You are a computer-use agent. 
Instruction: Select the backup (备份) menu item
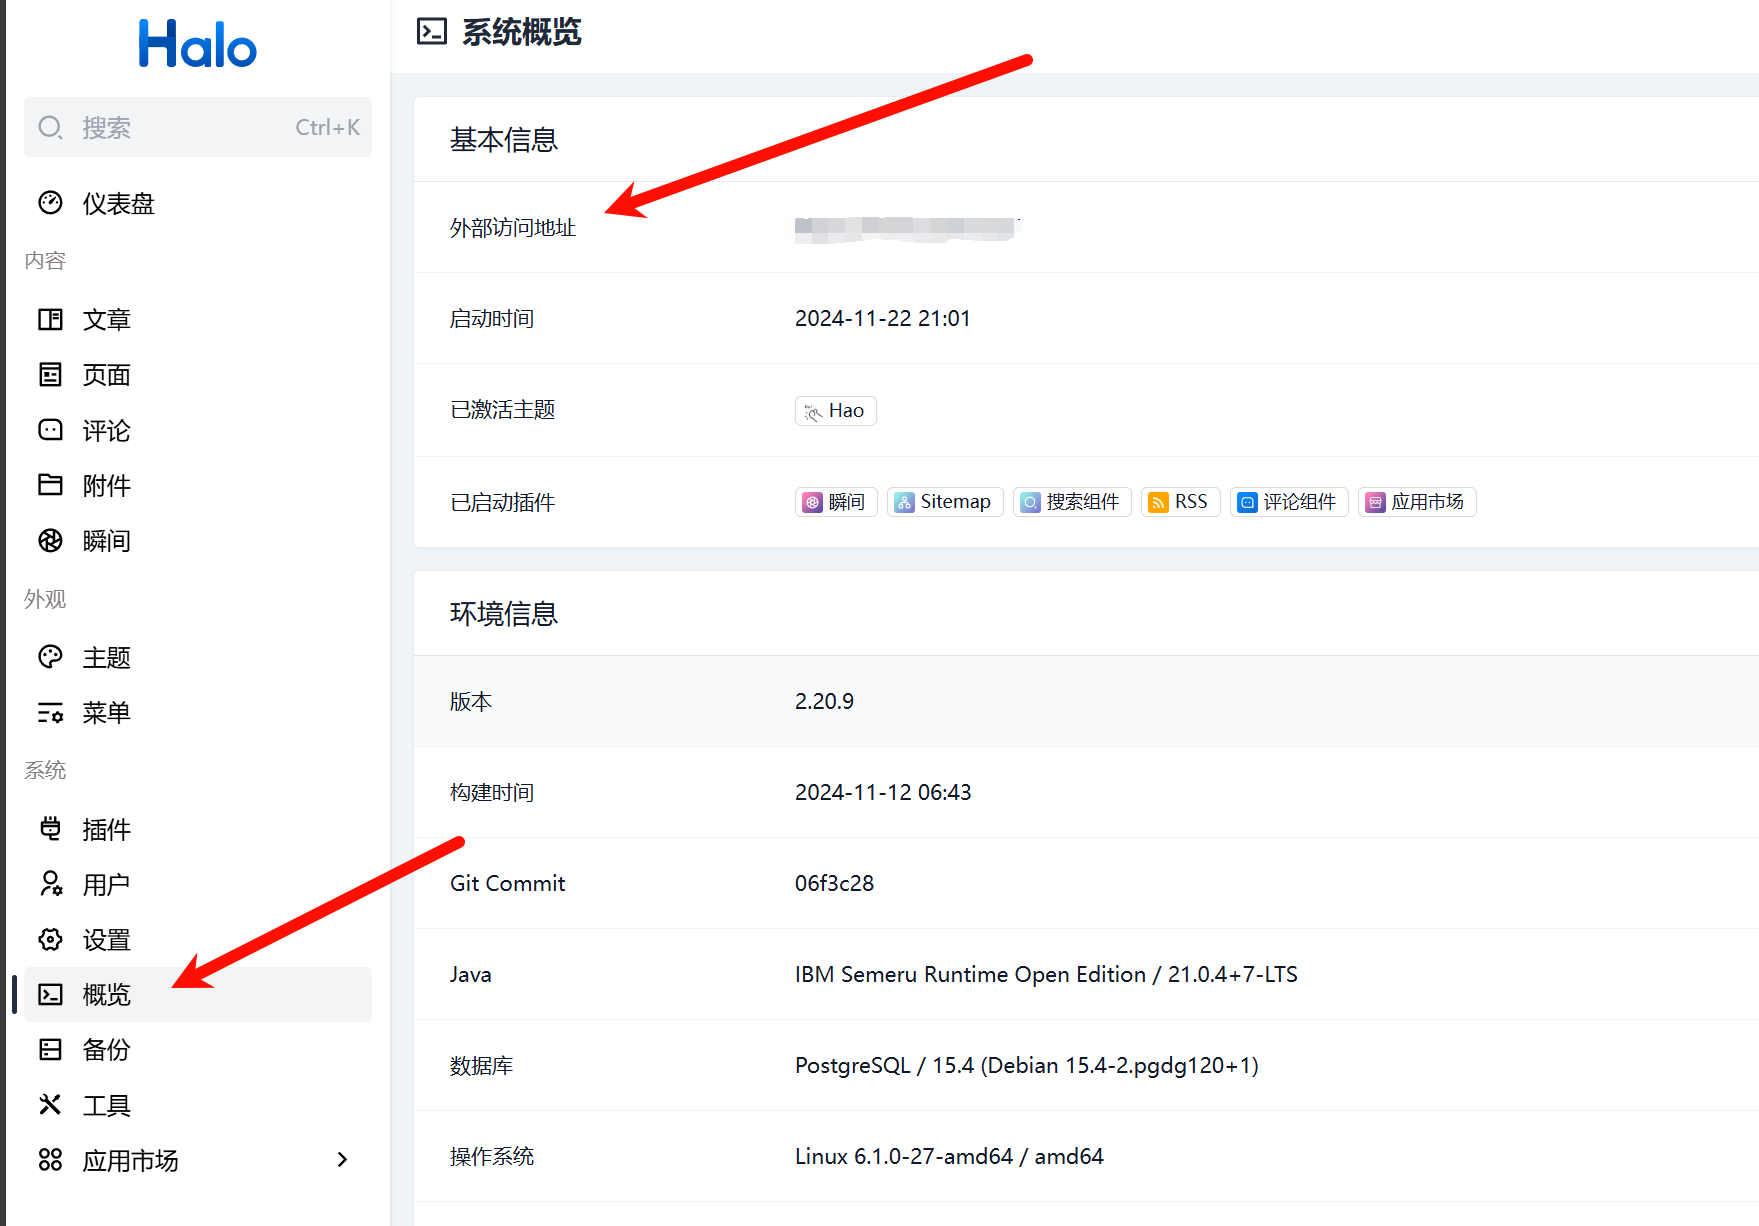tap(106, 1050)
